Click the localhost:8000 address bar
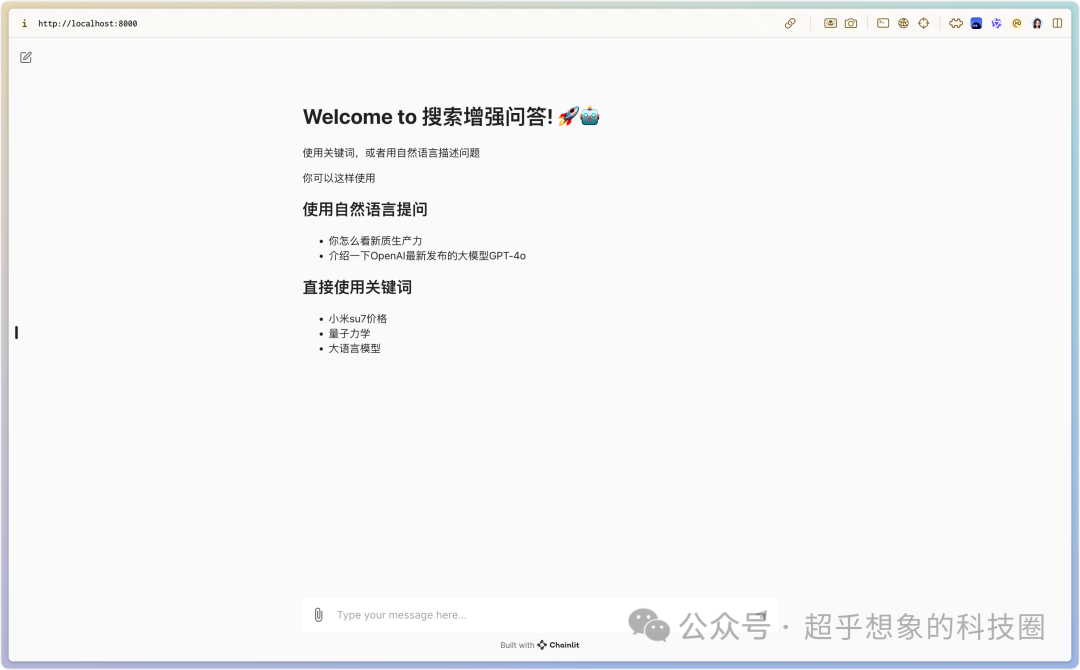Viewport: 1080px width, 670px height. pyautogui.click(x=90, y=23)
